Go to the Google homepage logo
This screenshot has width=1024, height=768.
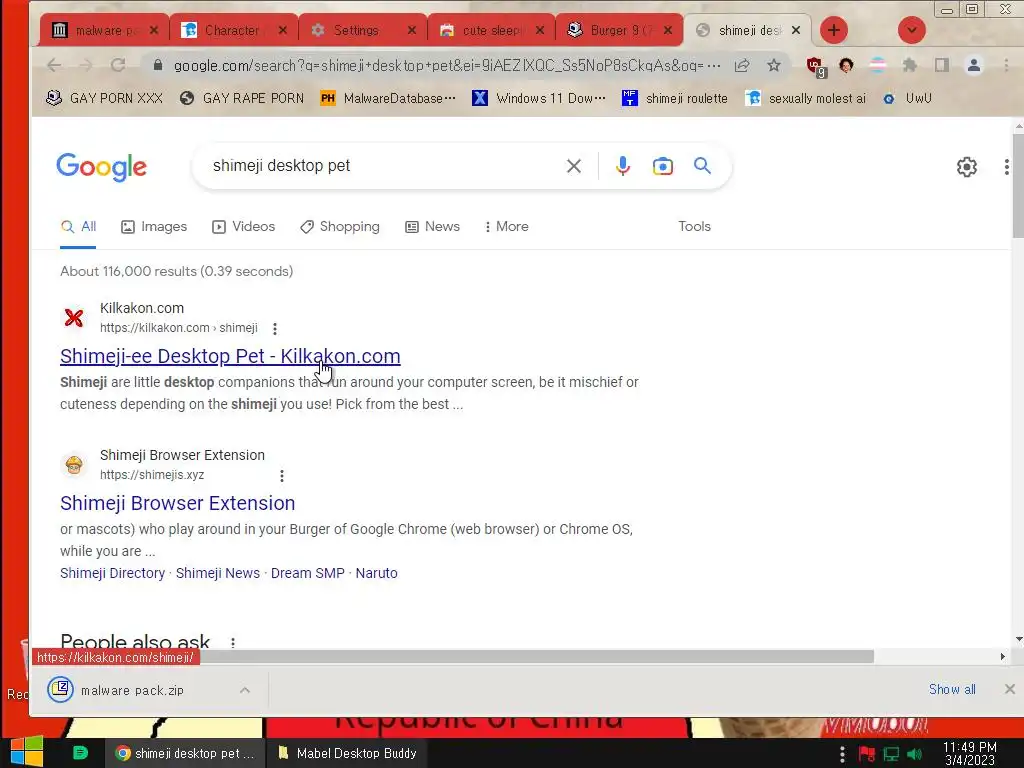[x=101, y=167]
